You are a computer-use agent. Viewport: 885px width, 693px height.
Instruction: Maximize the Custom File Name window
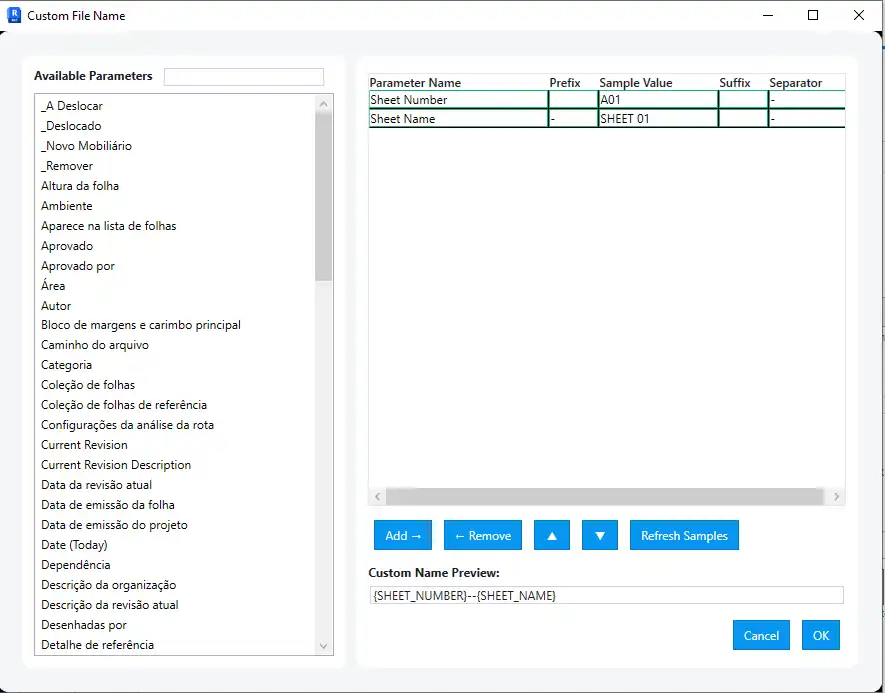pyautogui.click(x=813, y=15)
